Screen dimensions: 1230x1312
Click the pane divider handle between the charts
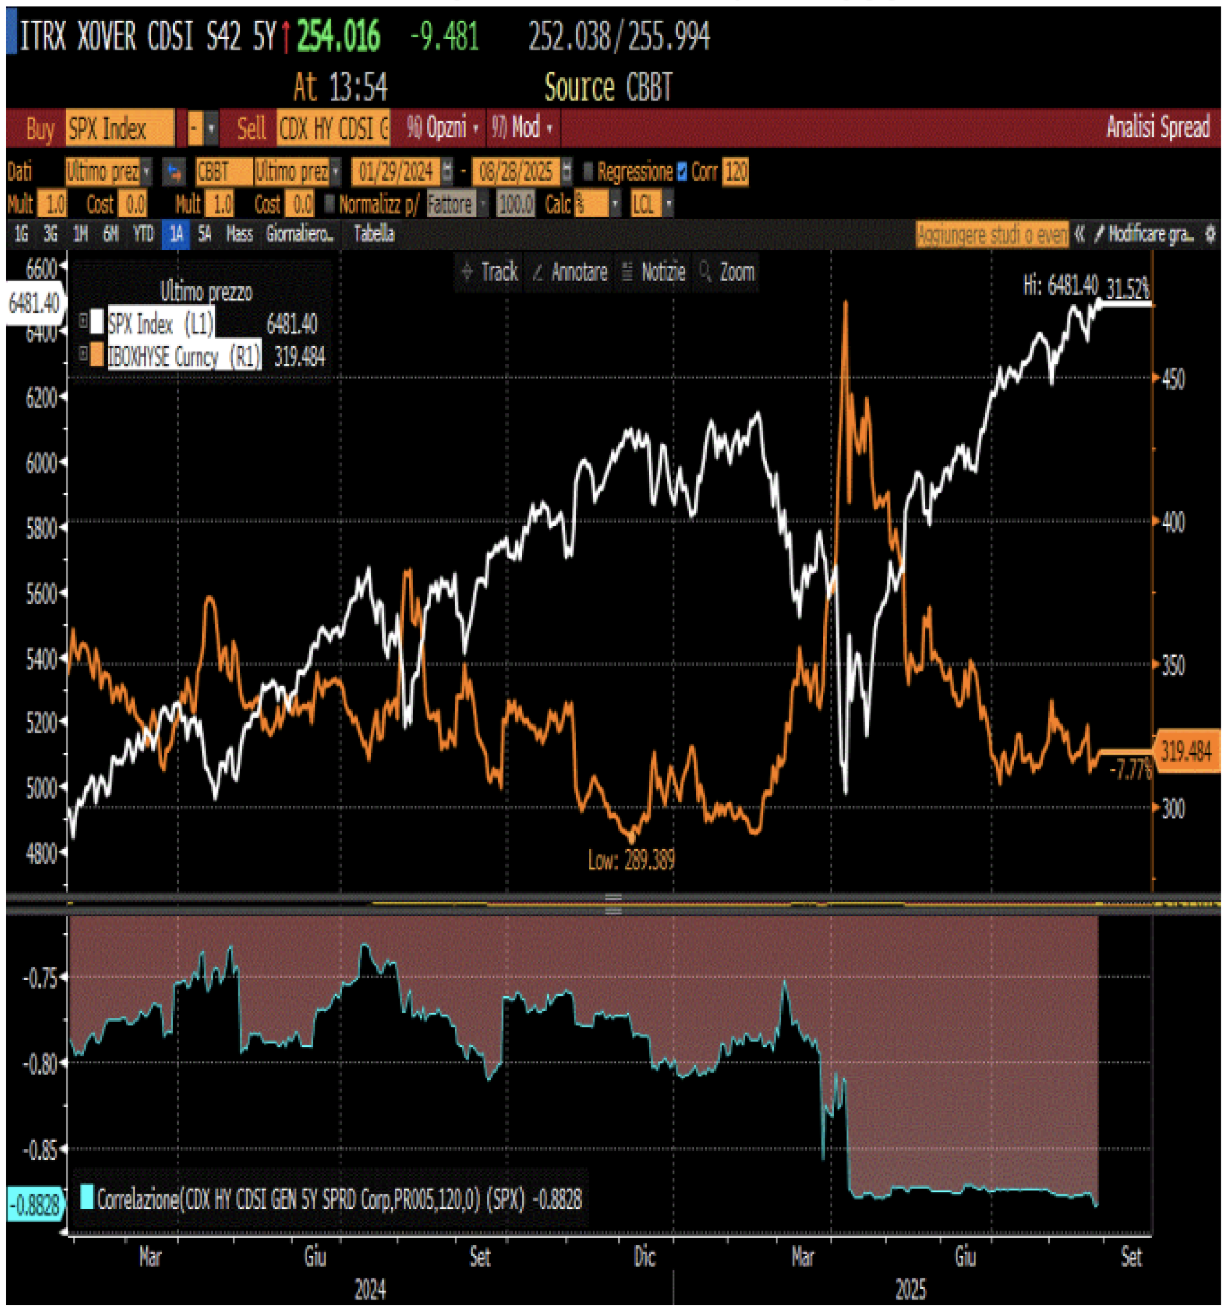click(613, 904)
